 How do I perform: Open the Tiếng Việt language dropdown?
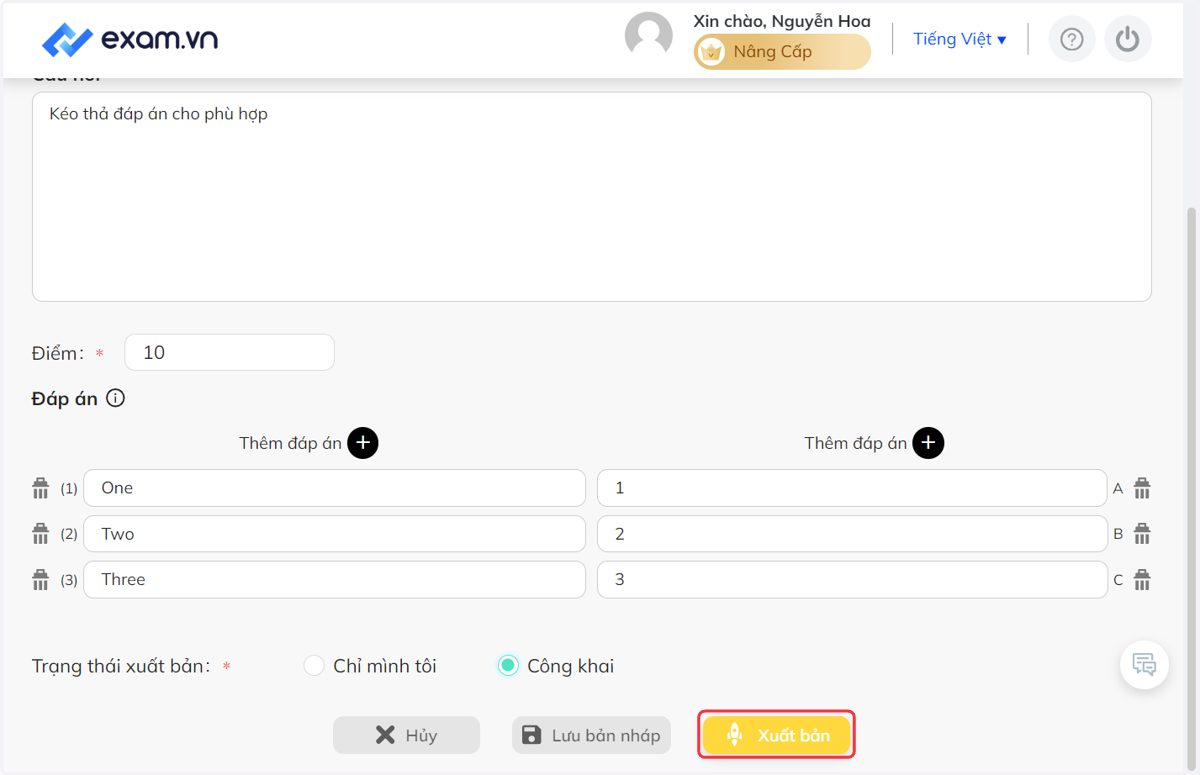pos(959,39)
